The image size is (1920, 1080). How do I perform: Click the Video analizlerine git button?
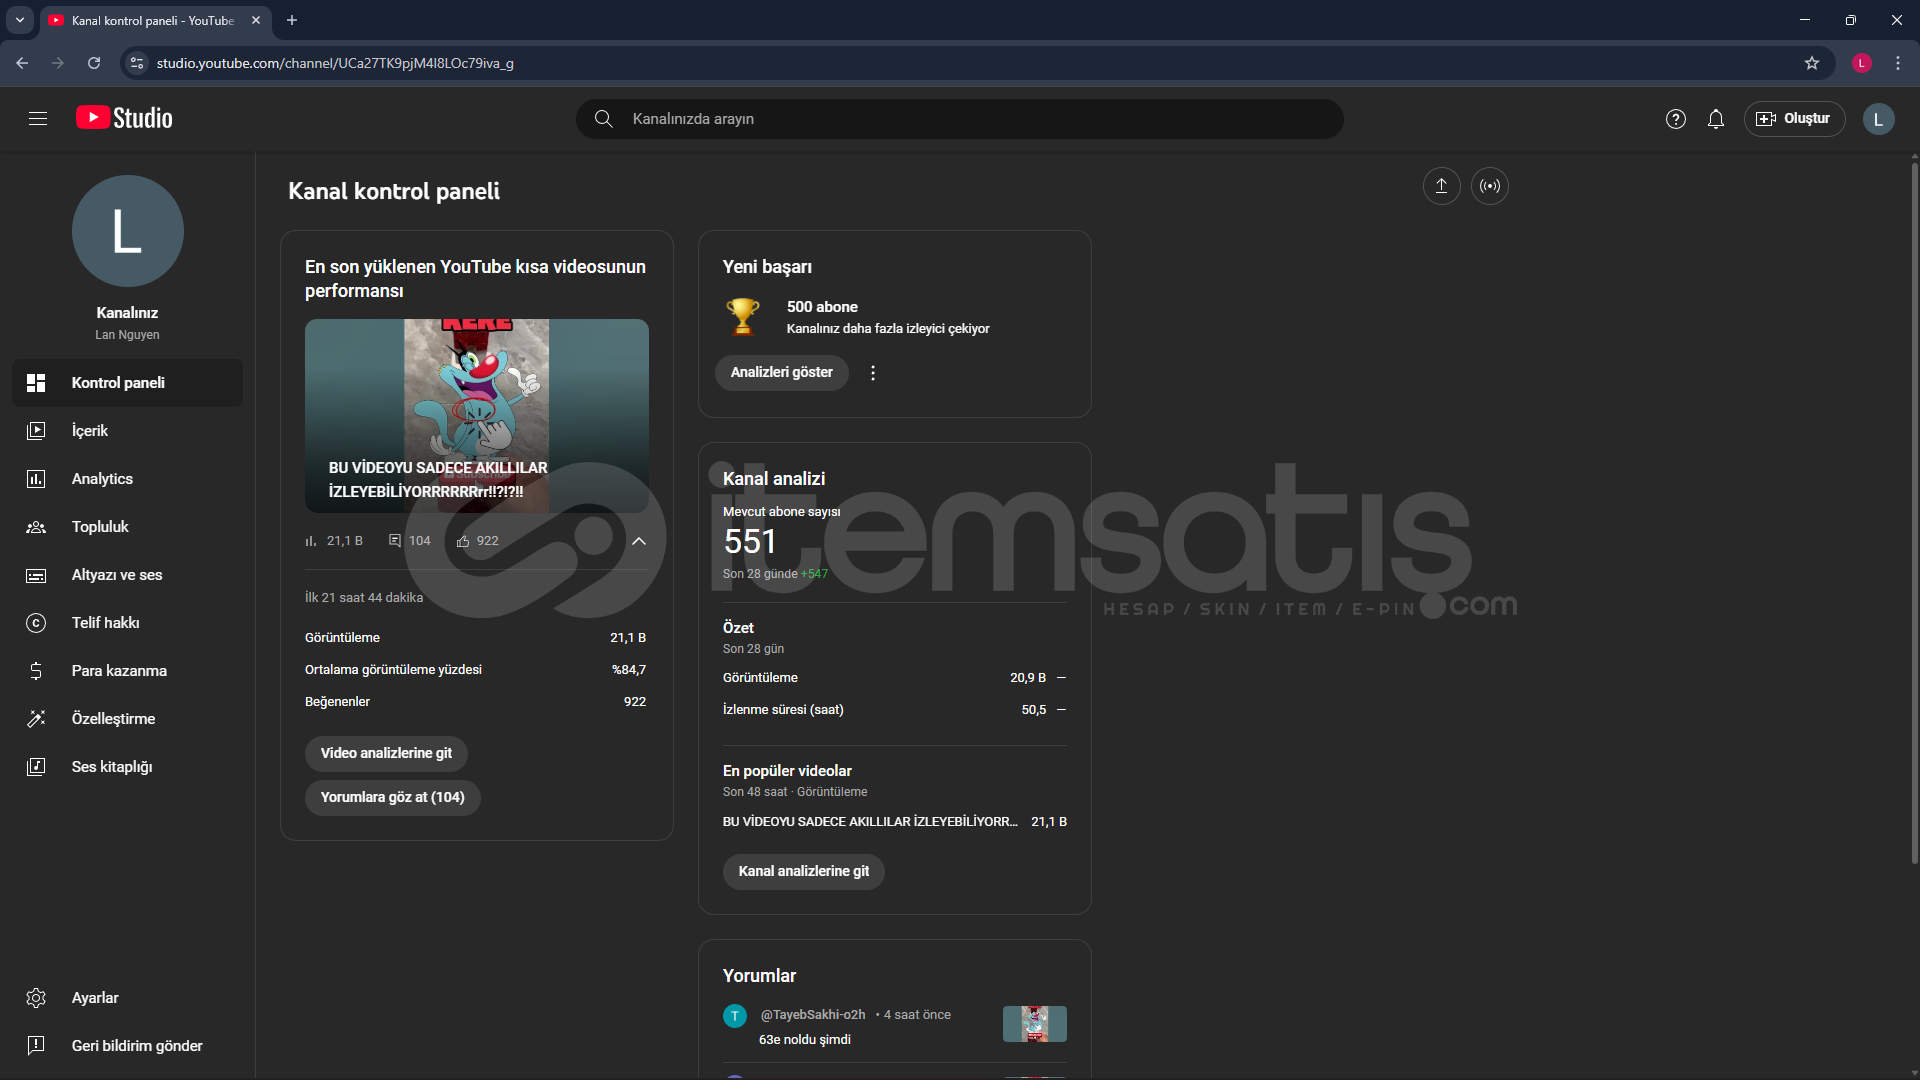(386, 753)
